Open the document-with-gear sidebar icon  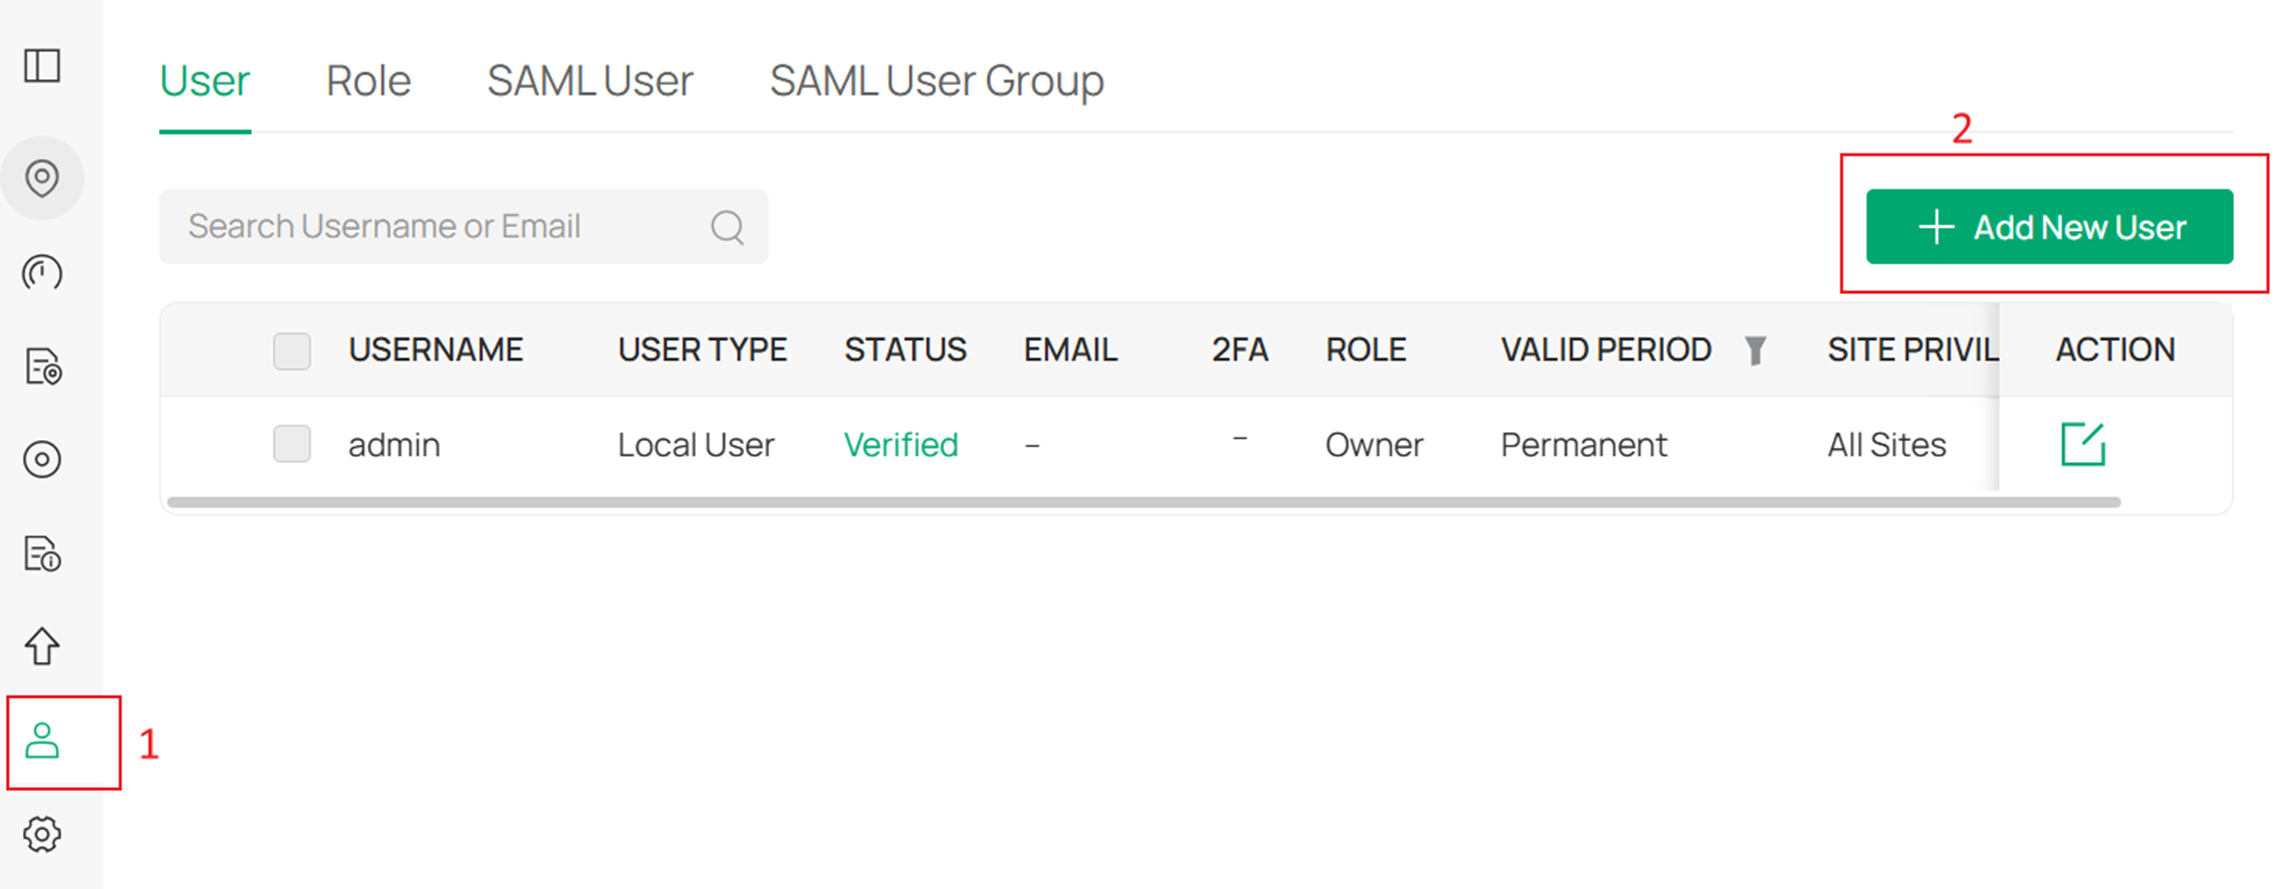click(43, 366)
